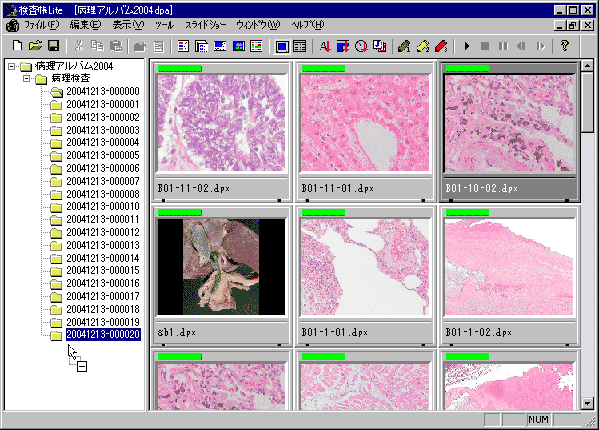Open the スライドショー menu

[206, 25]
